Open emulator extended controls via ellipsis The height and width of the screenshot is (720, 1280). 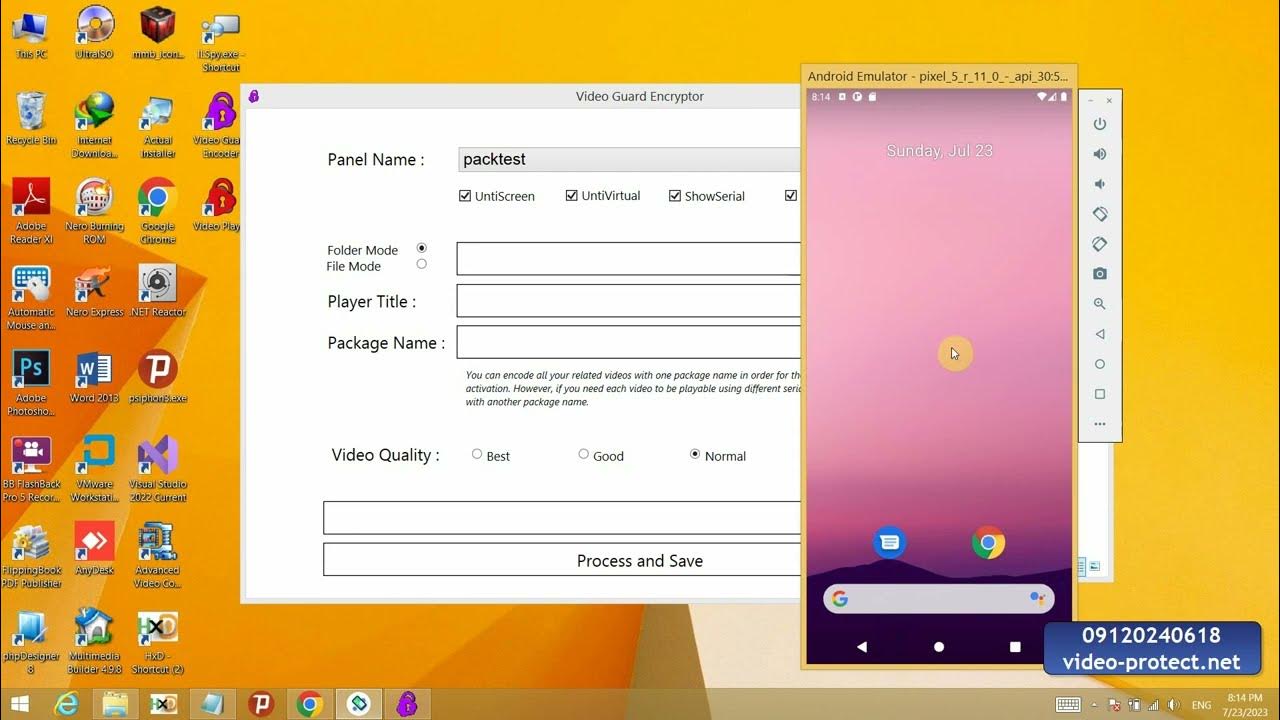point(1099,424)
